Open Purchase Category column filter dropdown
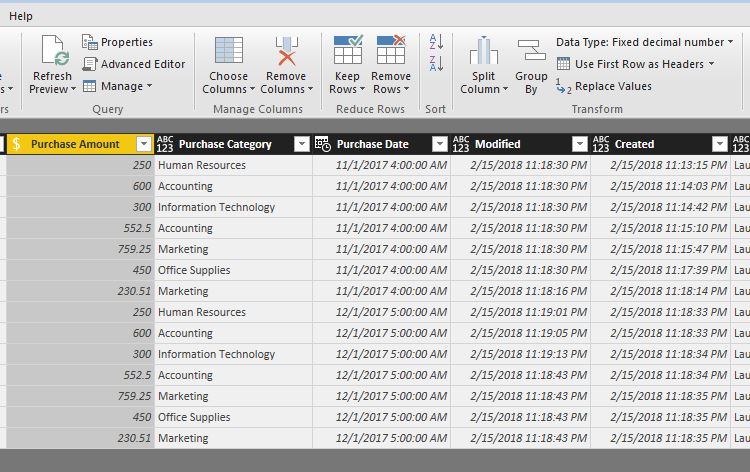This screenshot has height=472, width=750. [302, 144]
